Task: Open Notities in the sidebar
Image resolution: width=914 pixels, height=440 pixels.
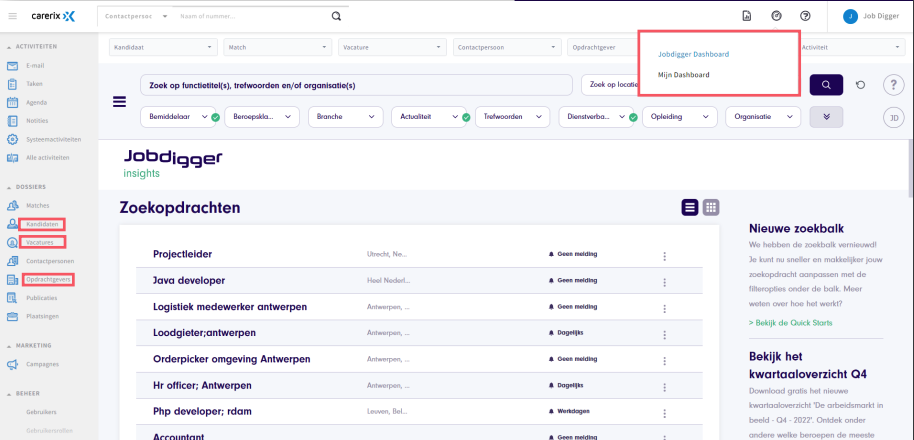Action: click(37, 121)
